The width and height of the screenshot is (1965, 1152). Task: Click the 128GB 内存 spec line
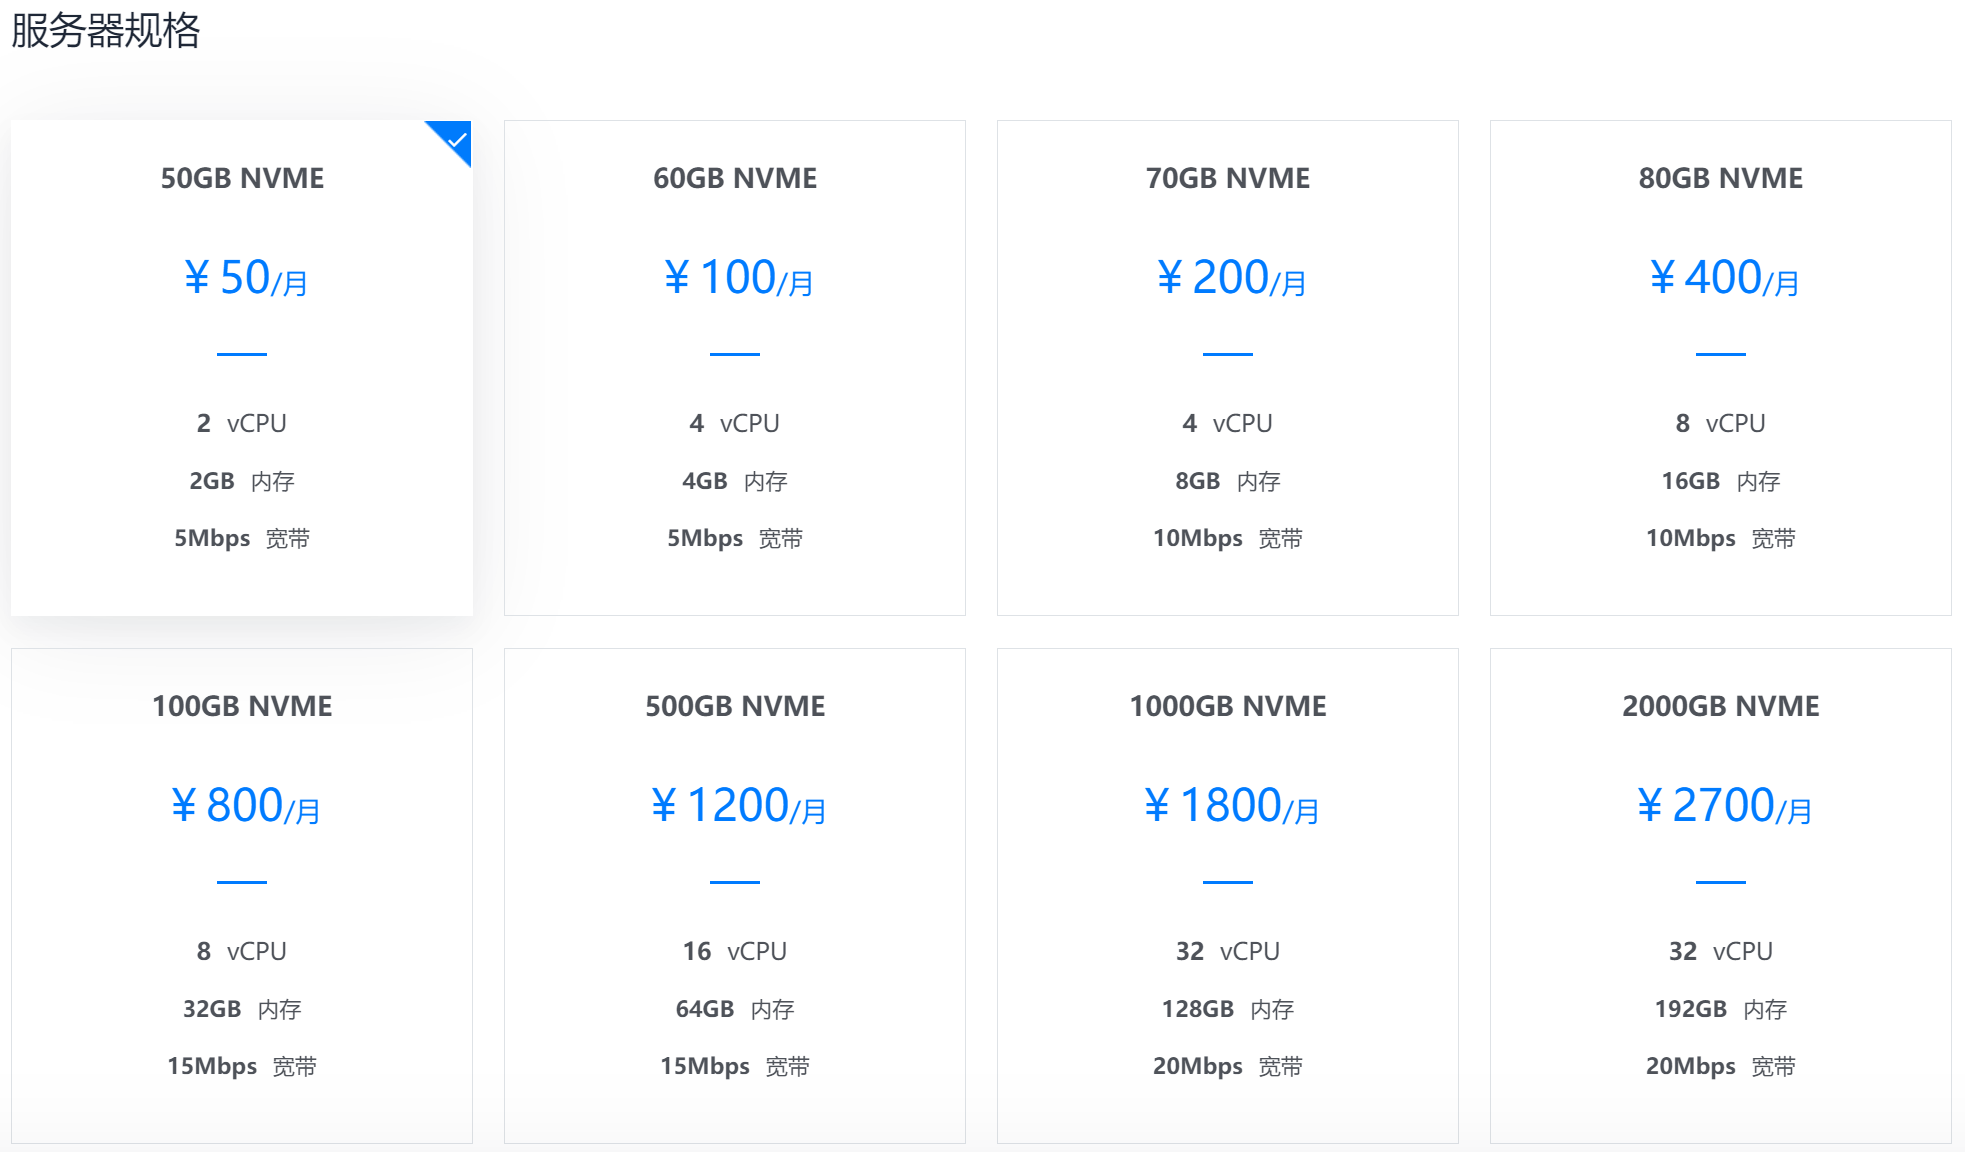1228,1009
